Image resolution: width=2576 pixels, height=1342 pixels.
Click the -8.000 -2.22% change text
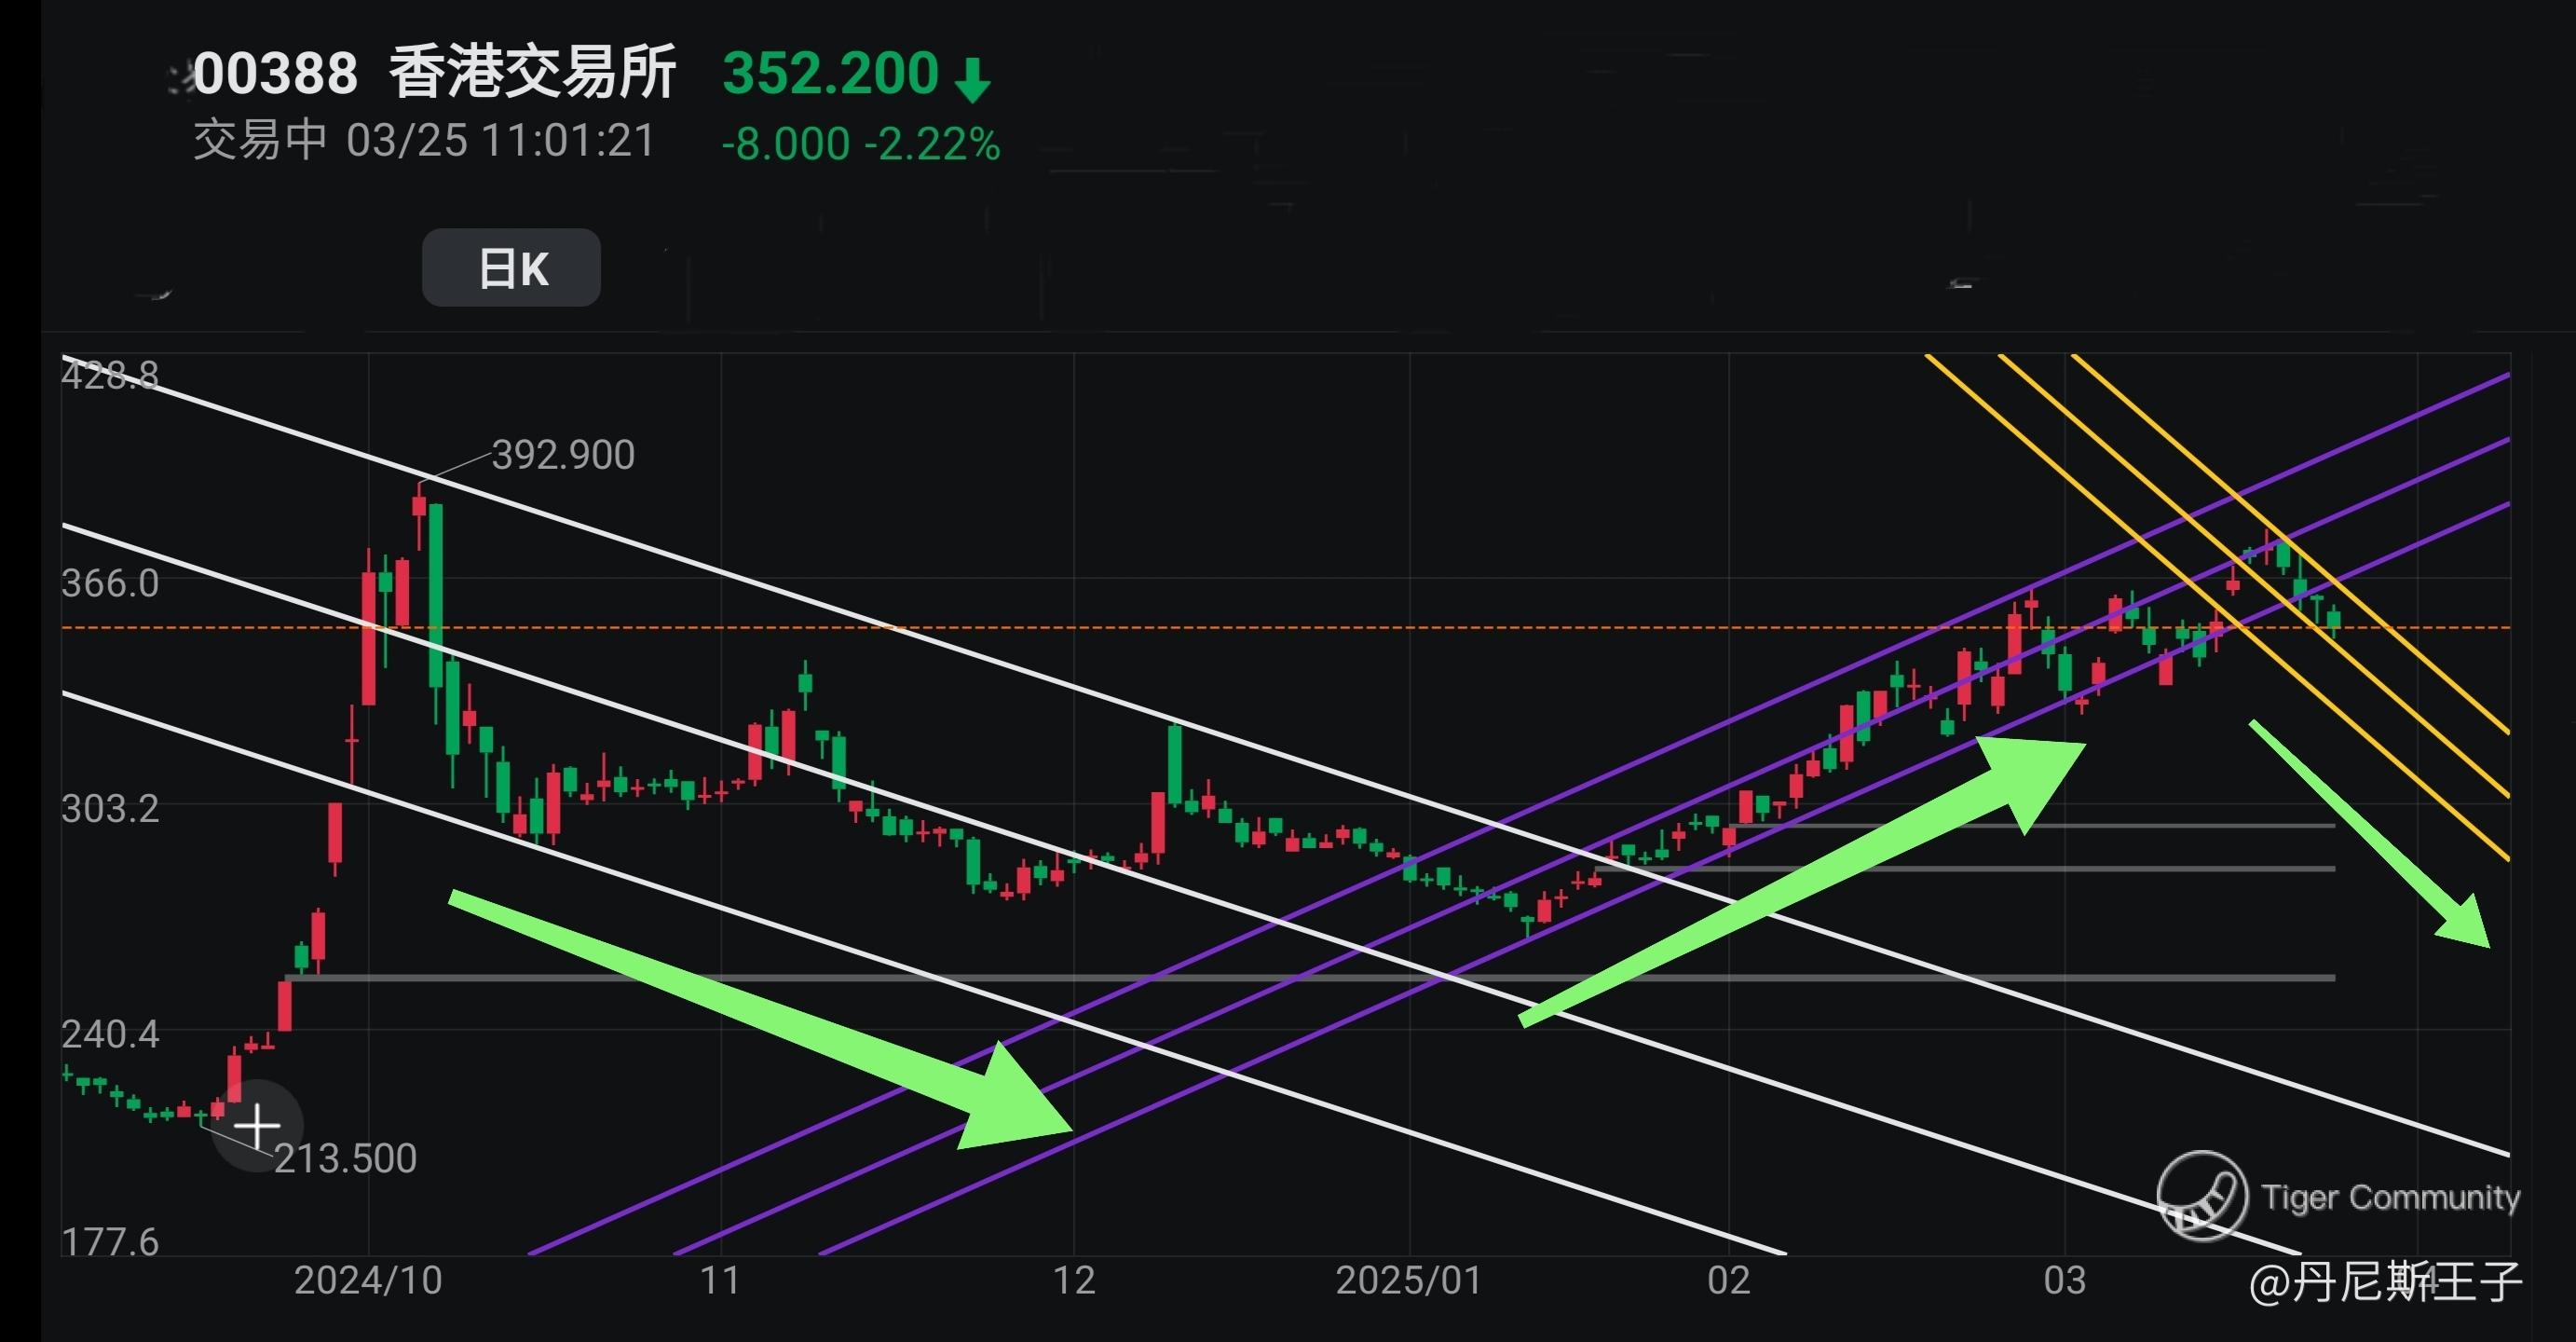(x=860, y=144)
